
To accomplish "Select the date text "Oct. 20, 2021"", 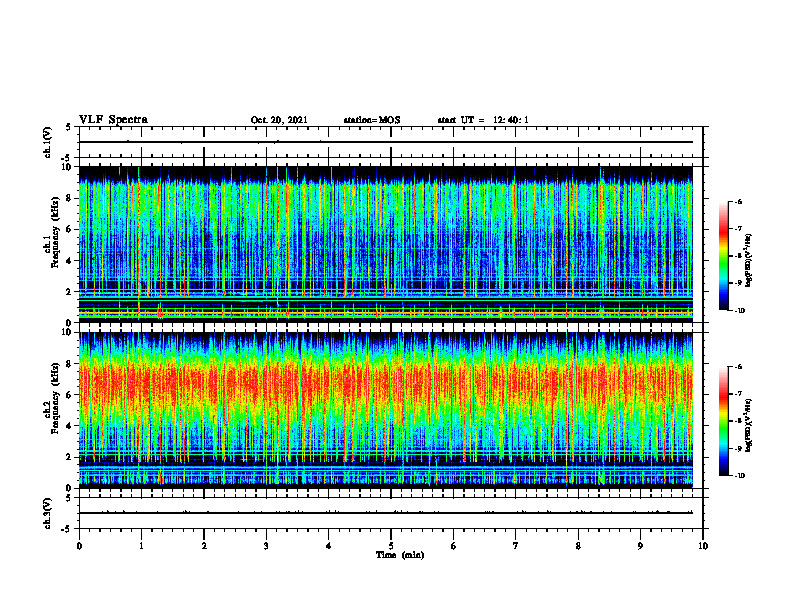I will 279,120.
